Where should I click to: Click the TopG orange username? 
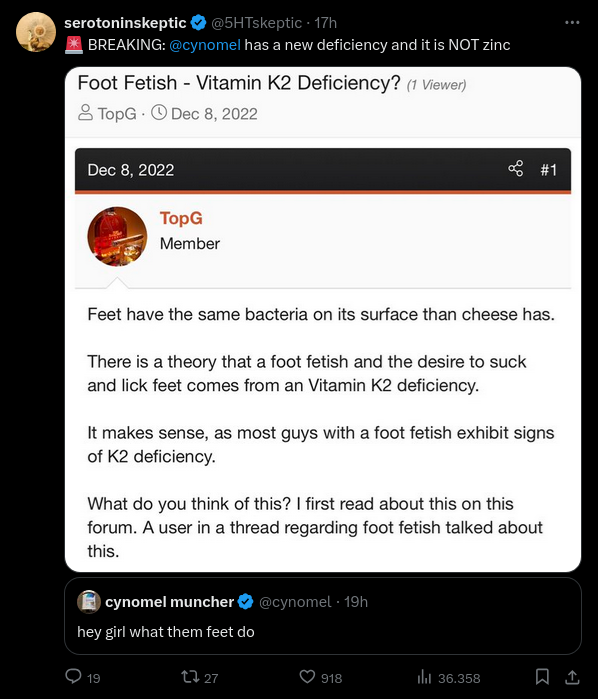point(181,218)
